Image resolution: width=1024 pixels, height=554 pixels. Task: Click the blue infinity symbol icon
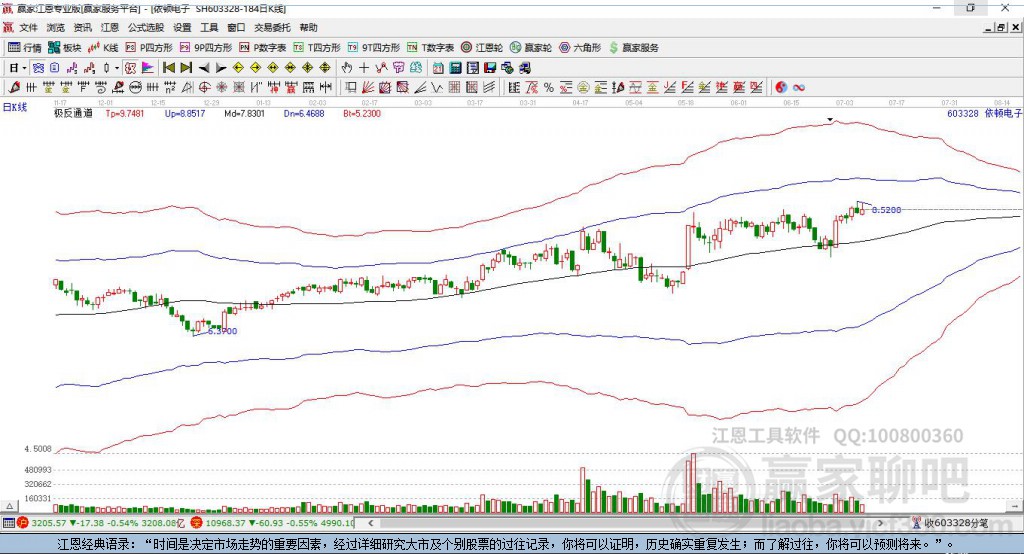[x=799, y=87]
